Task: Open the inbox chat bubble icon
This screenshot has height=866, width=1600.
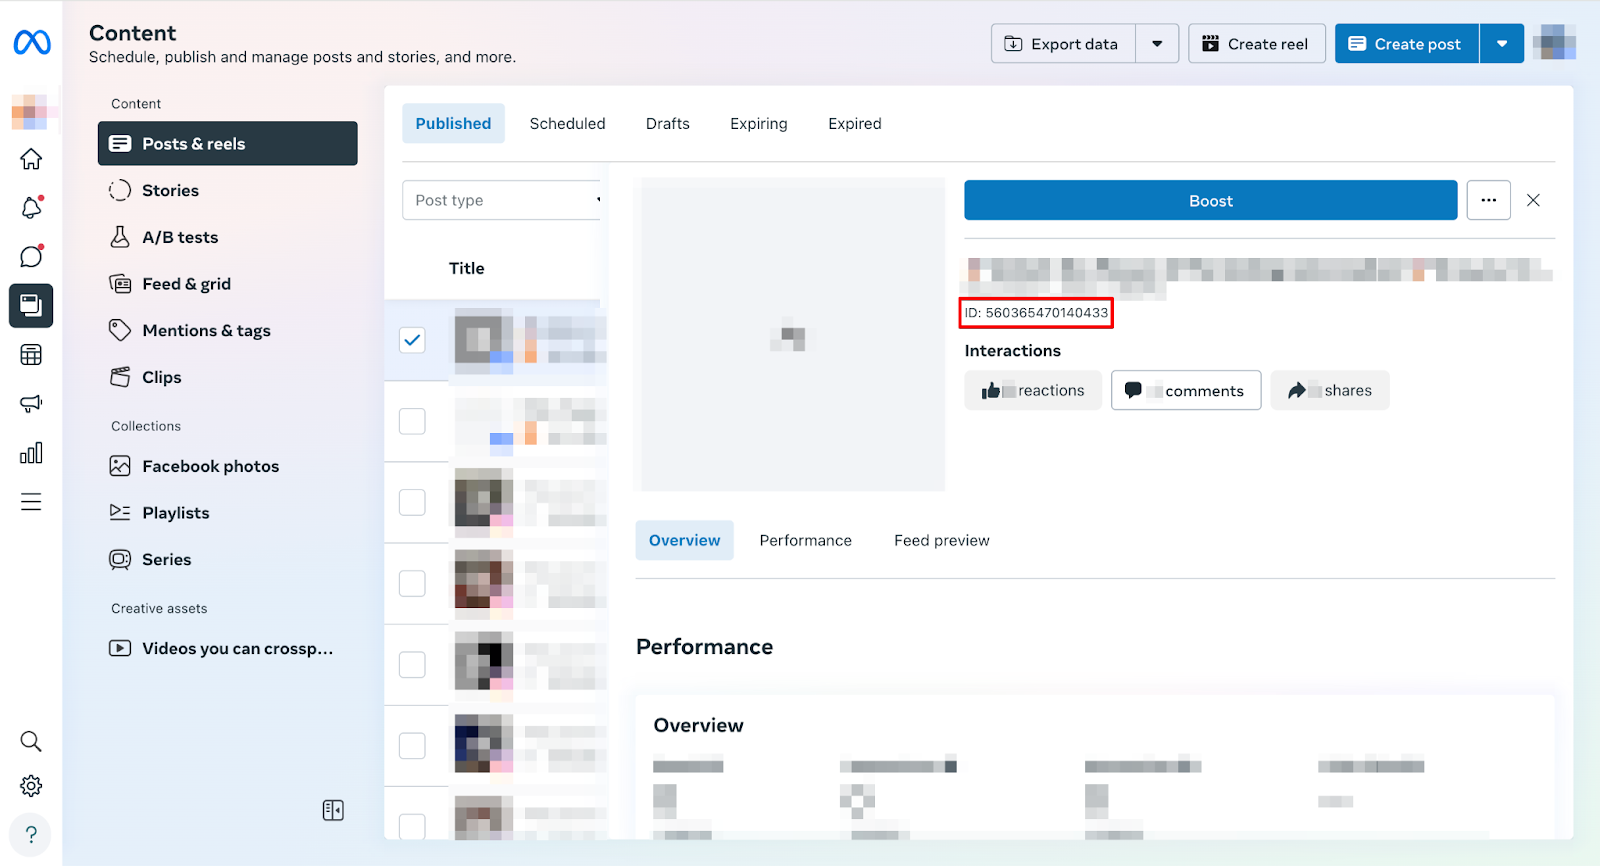Action: [x=31, y=257]
